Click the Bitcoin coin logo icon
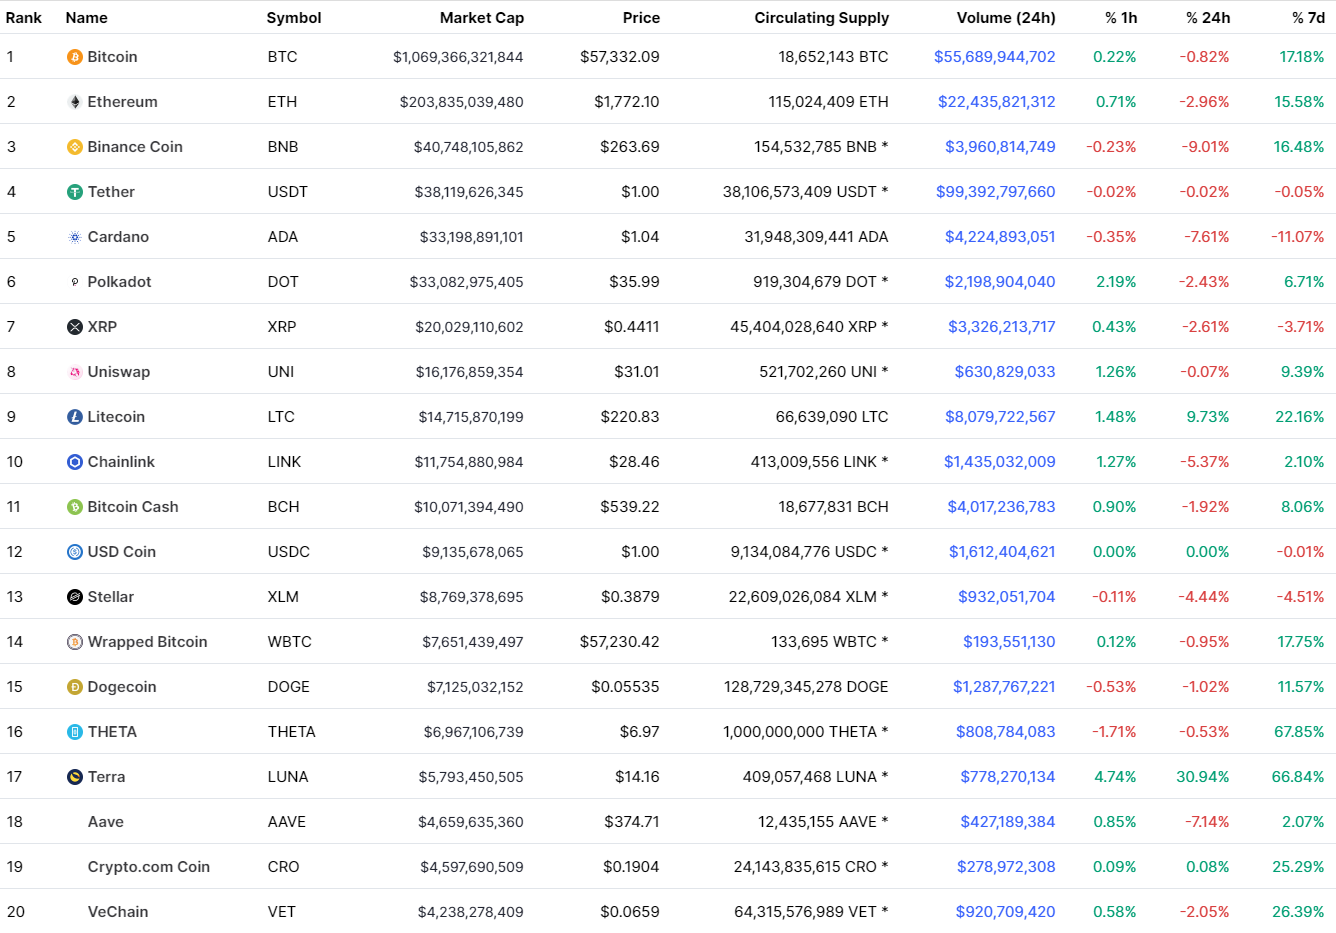This screenshot has height=933, width=1336. pyautogui.click(x=75, y=57)
